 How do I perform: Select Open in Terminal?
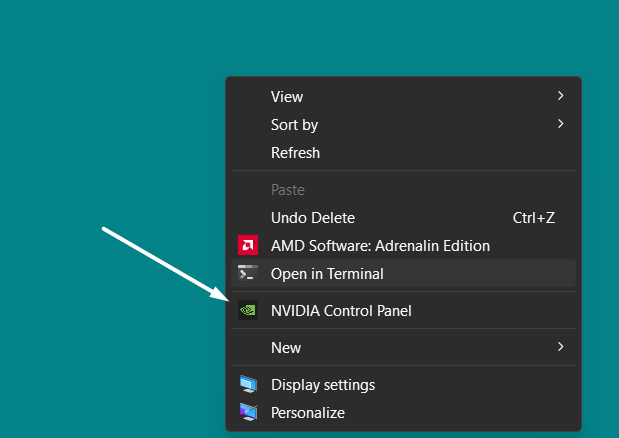(327, 274)
